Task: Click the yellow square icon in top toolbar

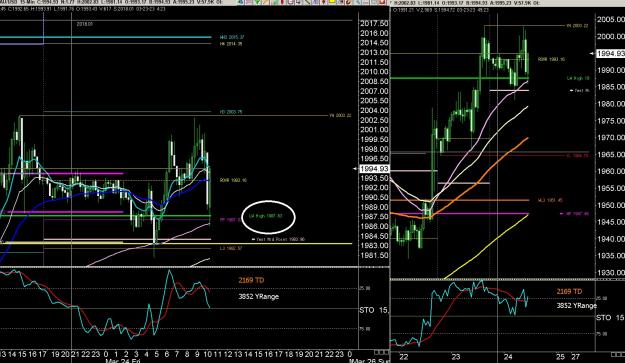Action: [x=331, y=2]
